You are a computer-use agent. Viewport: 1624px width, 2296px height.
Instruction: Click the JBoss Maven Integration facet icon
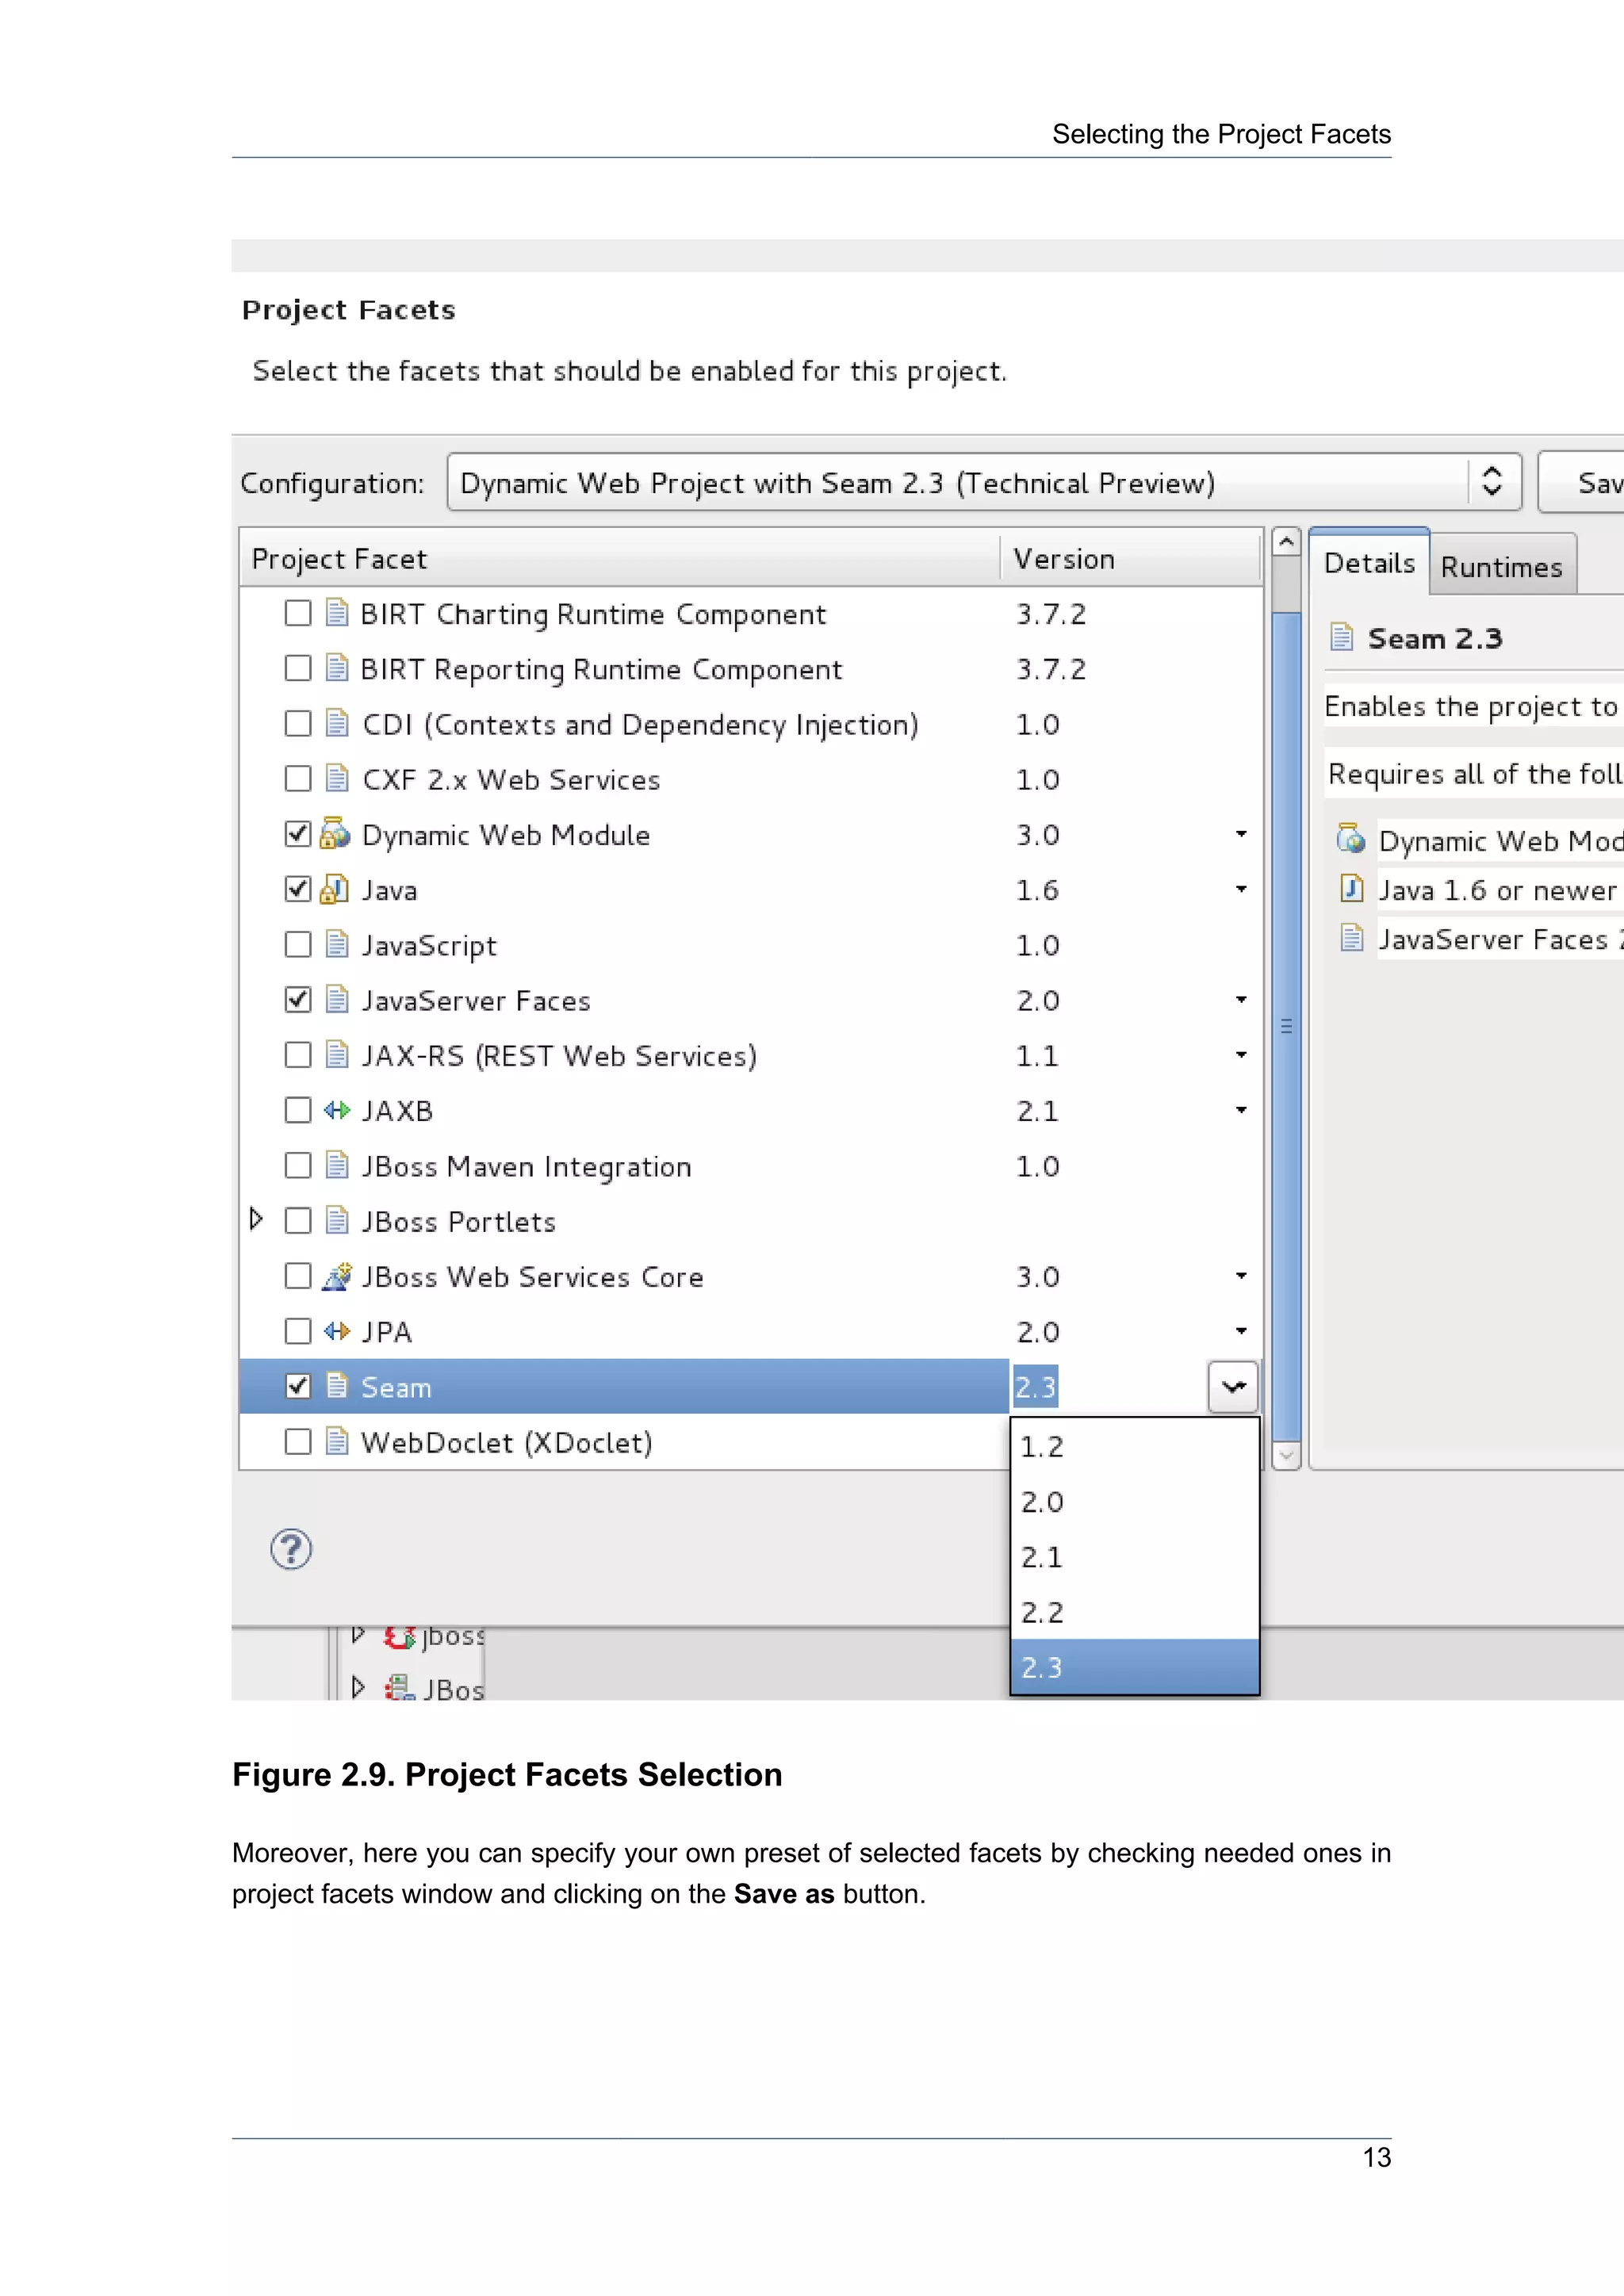click(x=337, y=1165)
